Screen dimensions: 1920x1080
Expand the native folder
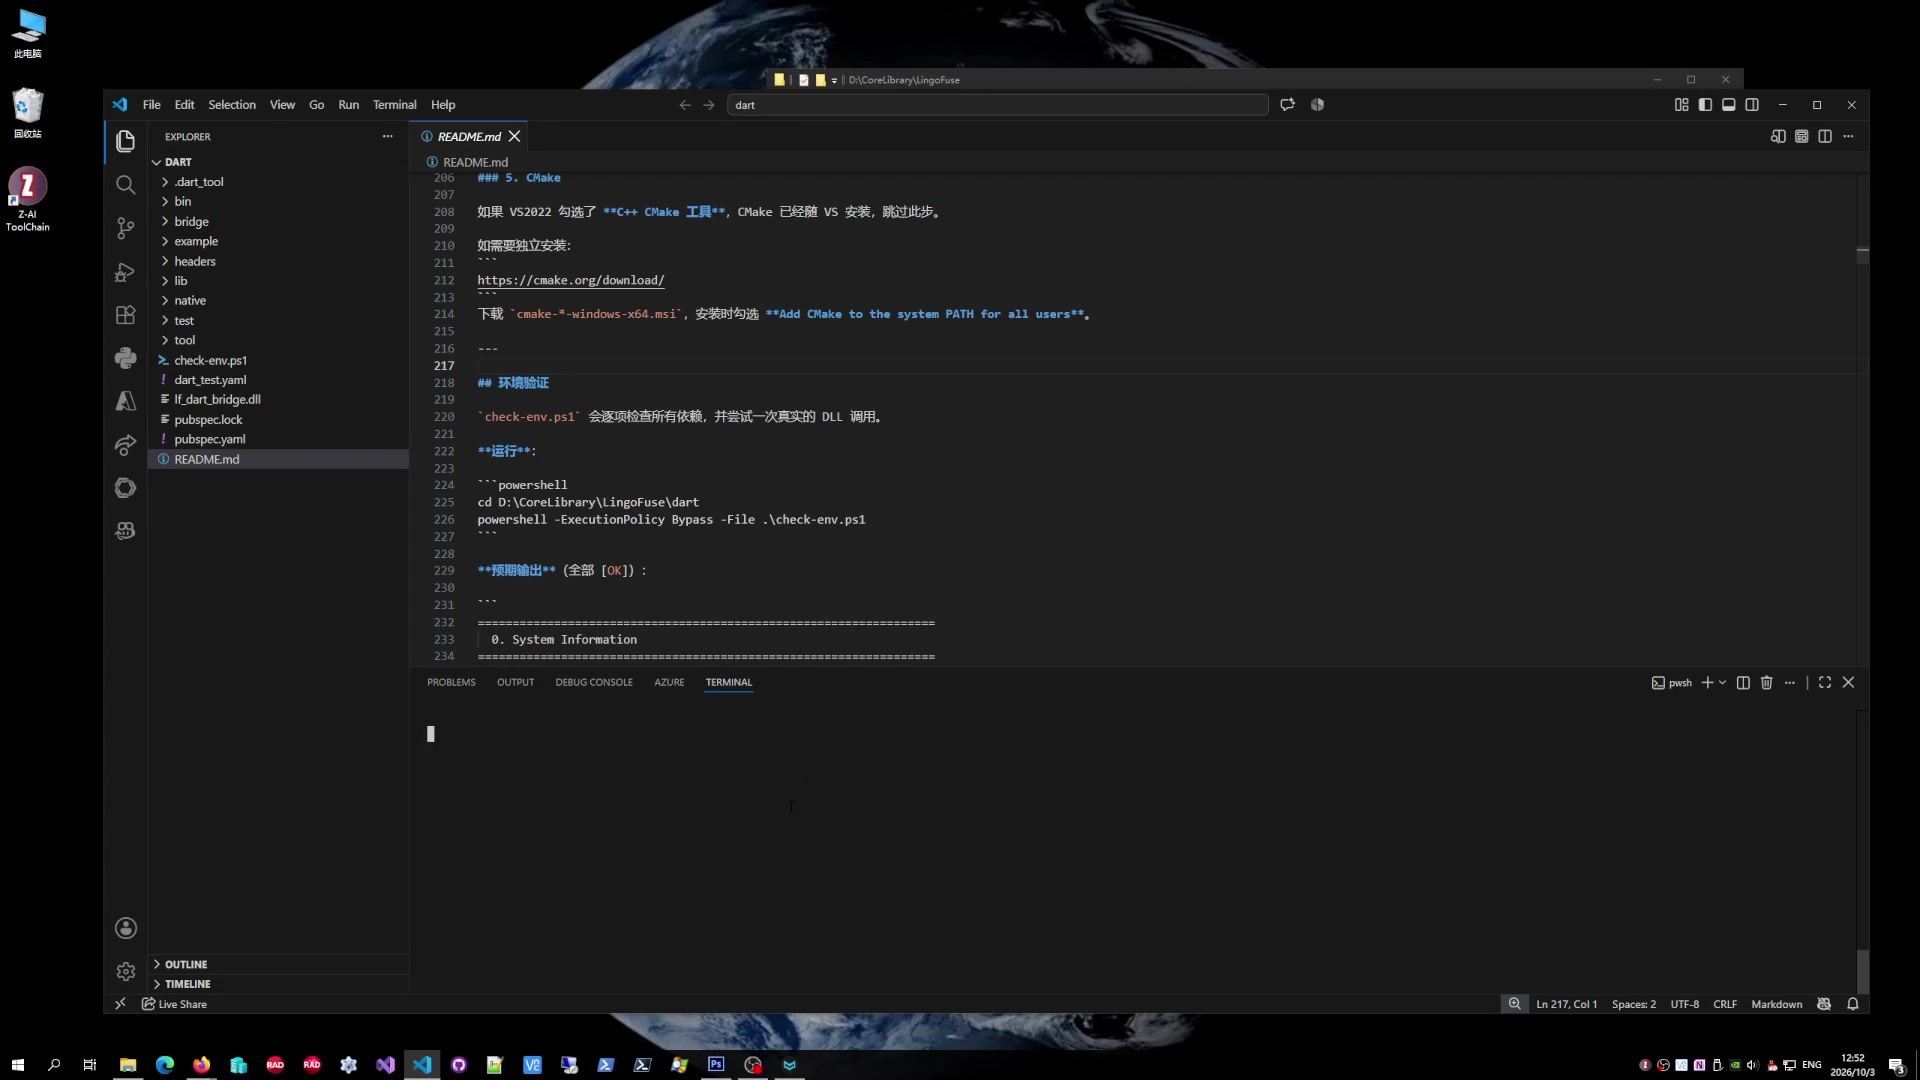pos(190,300)
